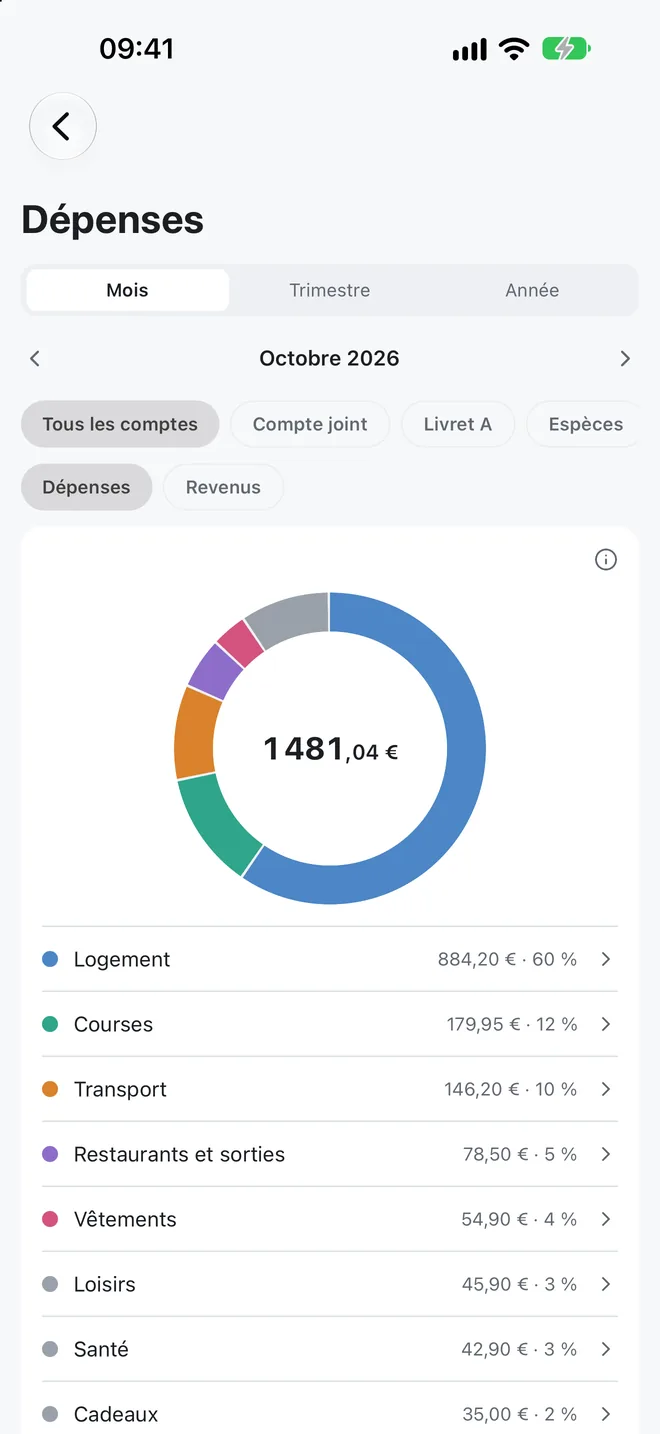This screenshot has width=660, height=1434.
Task: Tap the Santé category label
Action: tap(101, 1349)
